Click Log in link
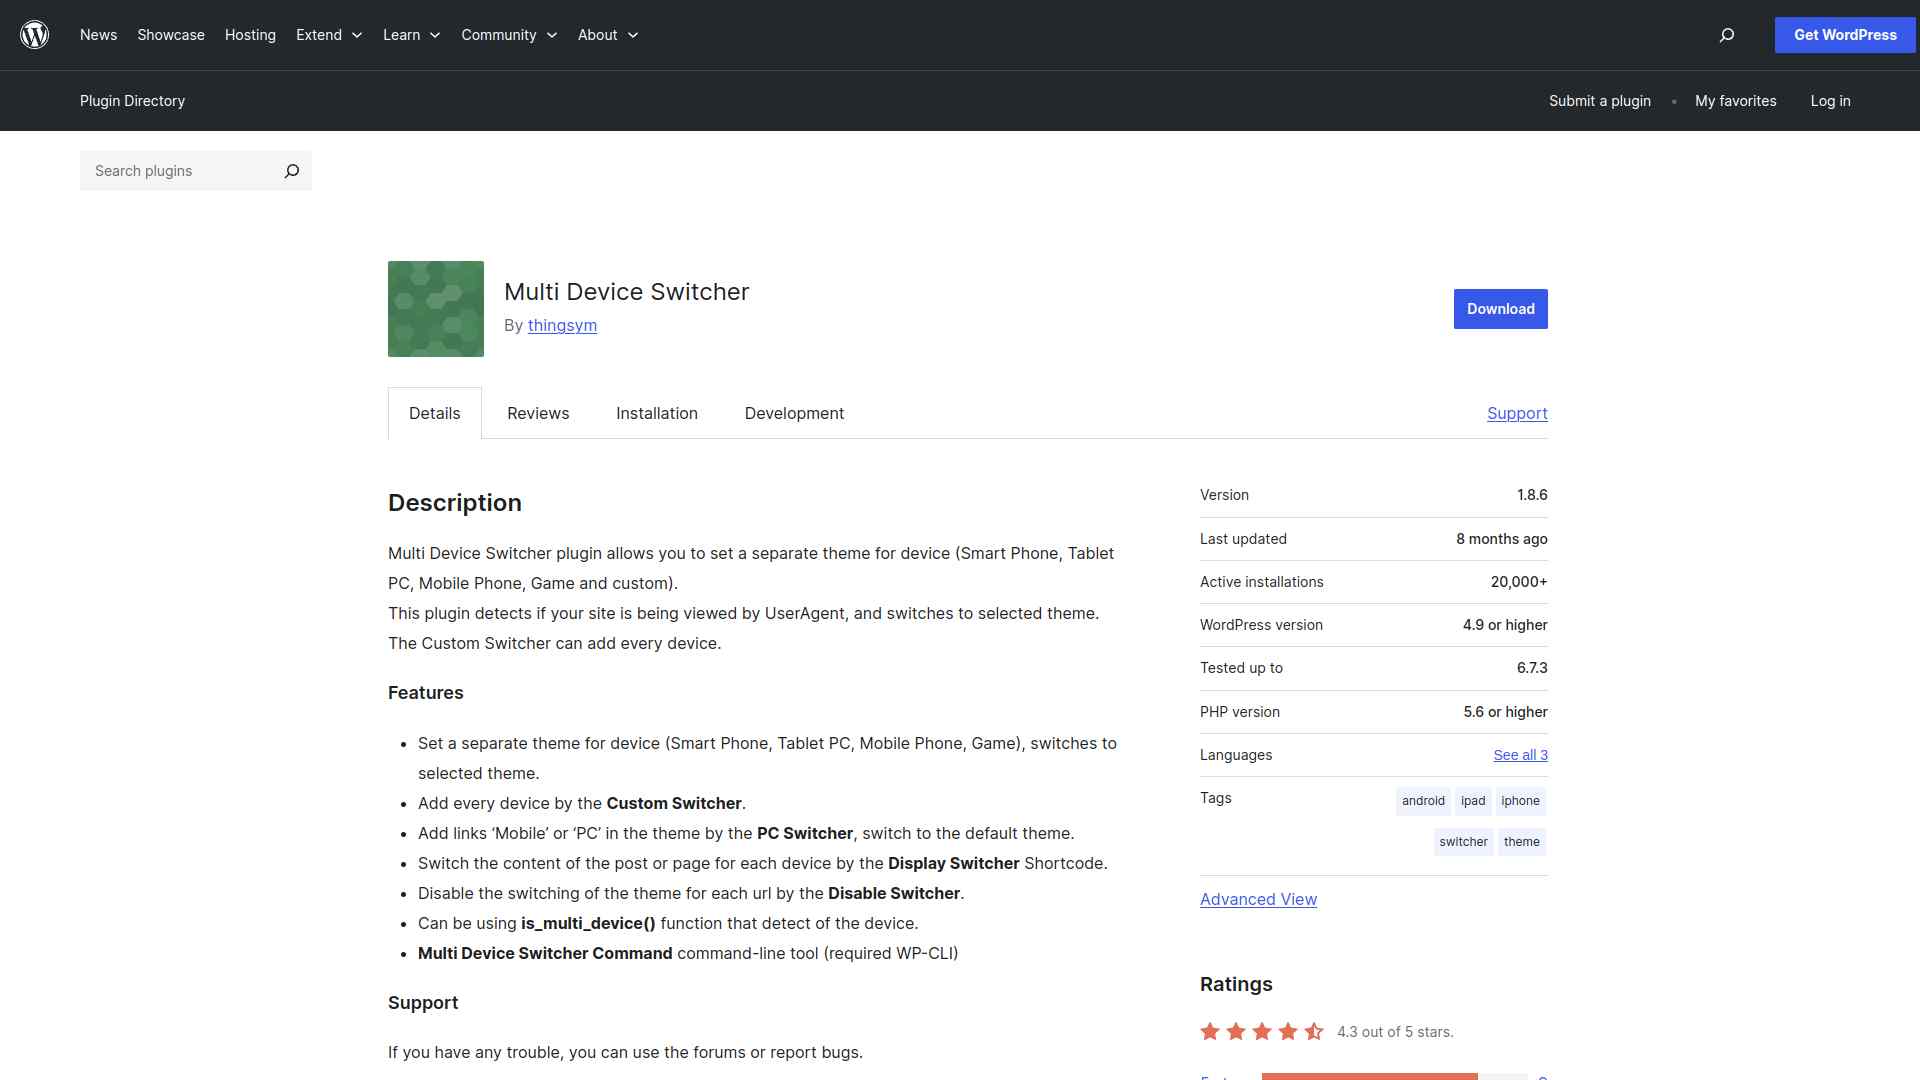The image size is (1920, 1080). click(1830, 101)
